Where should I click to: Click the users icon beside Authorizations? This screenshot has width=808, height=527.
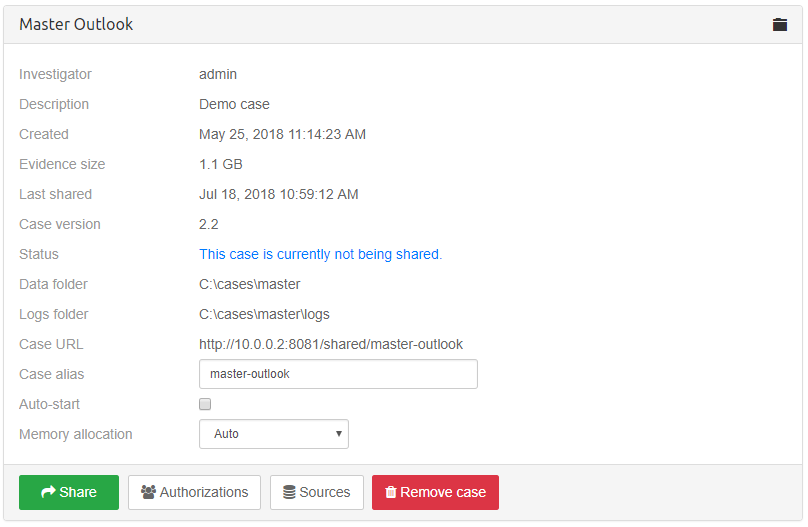coord(148,492)
